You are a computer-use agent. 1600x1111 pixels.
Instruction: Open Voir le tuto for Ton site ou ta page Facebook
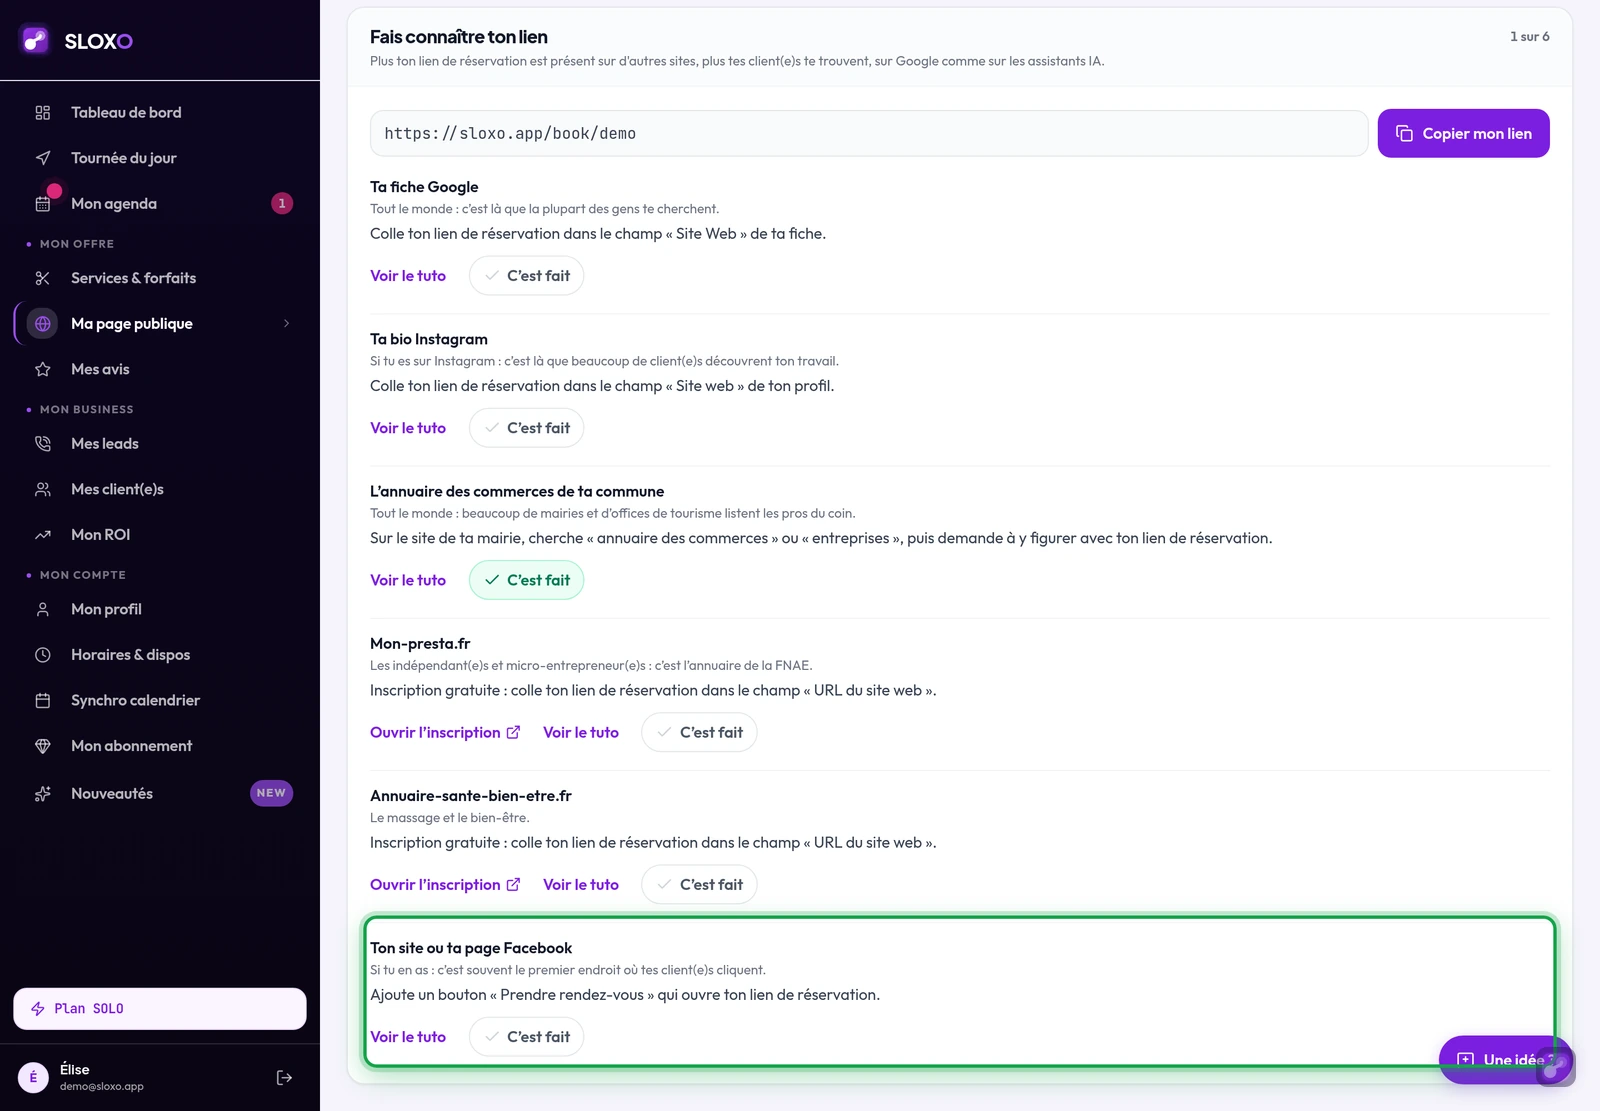coord(408,1037)
